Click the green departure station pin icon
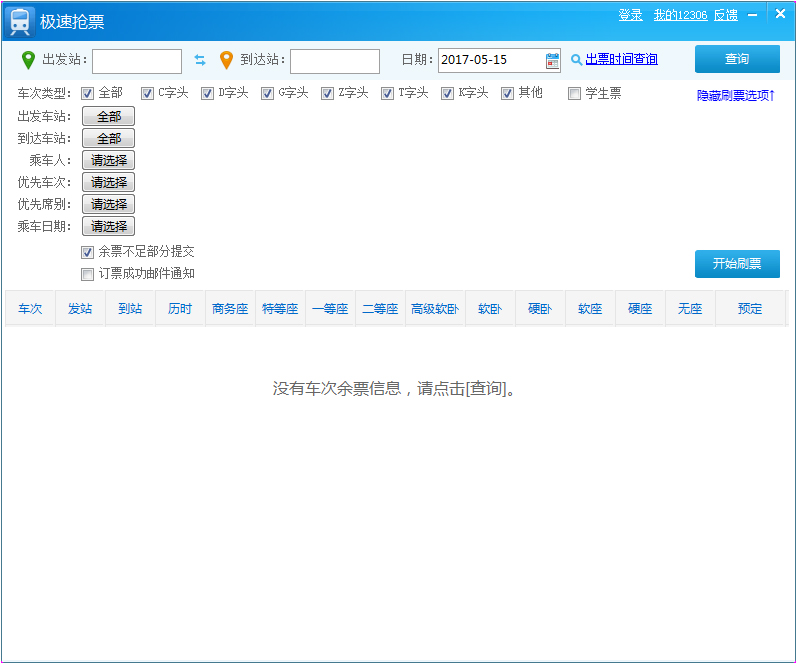This screenshot has width=798, height=665. 28,60
